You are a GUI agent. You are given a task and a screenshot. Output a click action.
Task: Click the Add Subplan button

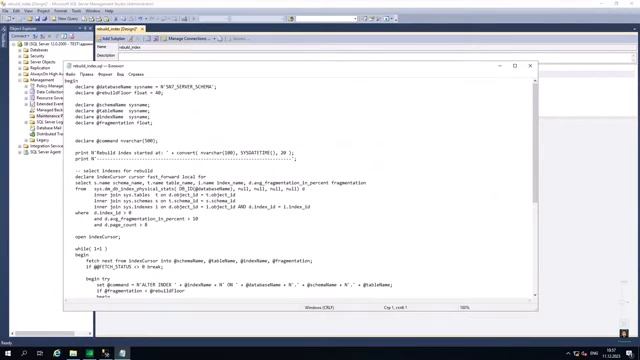111,38
